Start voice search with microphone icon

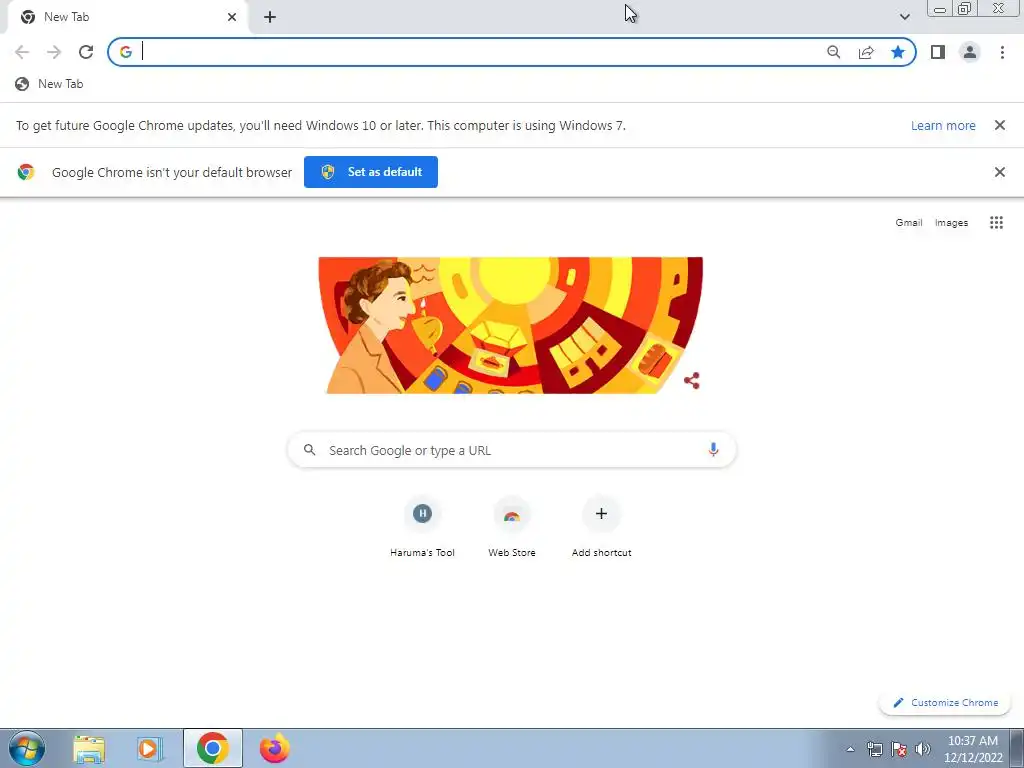[713, 449]
